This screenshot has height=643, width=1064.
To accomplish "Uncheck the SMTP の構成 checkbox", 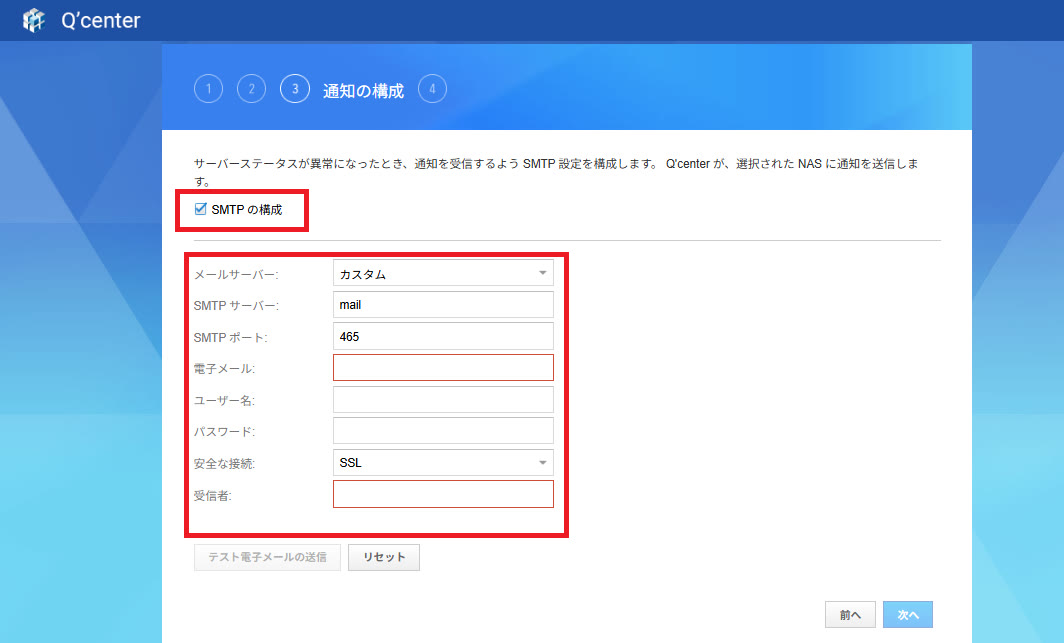I will pos(201,210).
